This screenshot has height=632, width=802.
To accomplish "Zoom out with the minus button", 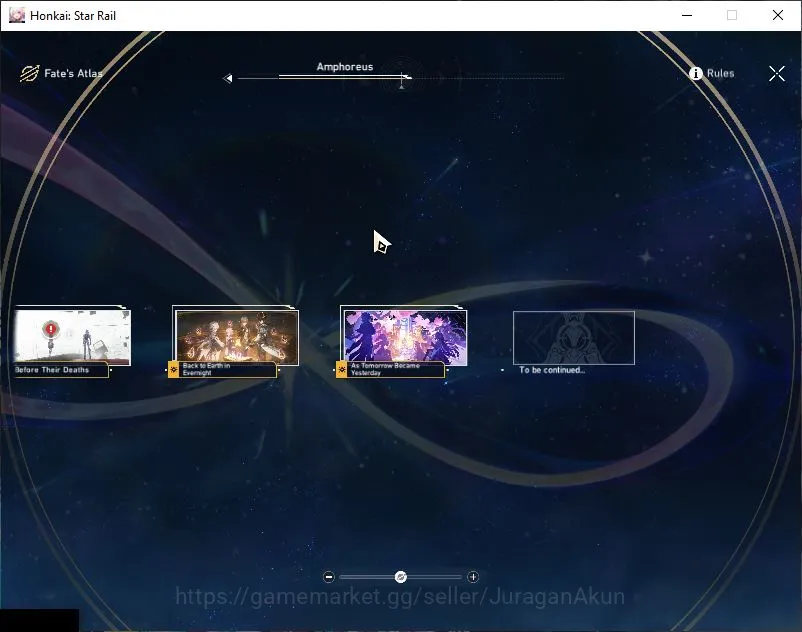I will (329, 577).
